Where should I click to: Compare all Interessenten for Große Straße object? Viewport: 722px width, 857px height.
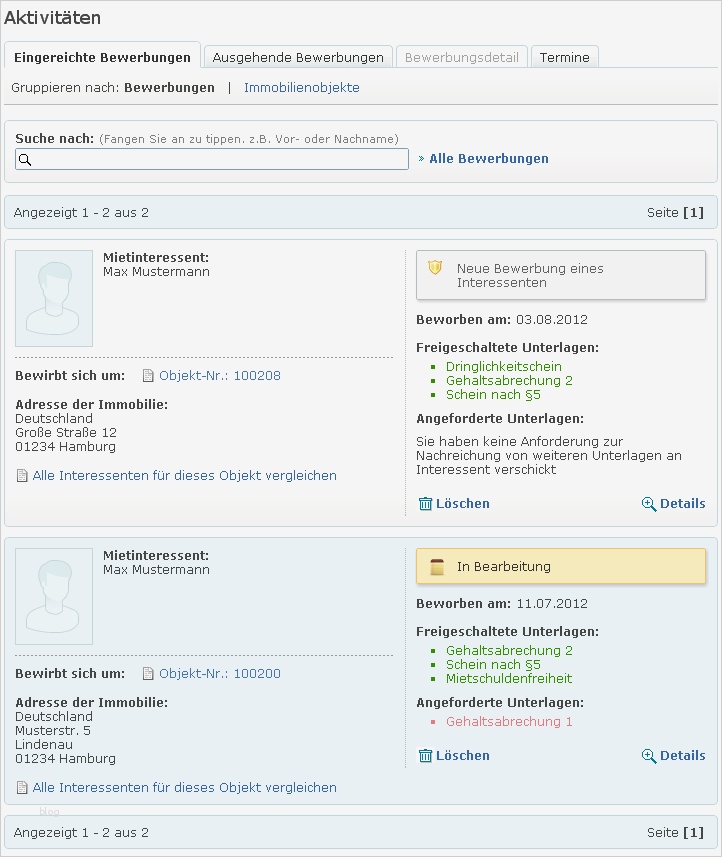tap(184, 476)
